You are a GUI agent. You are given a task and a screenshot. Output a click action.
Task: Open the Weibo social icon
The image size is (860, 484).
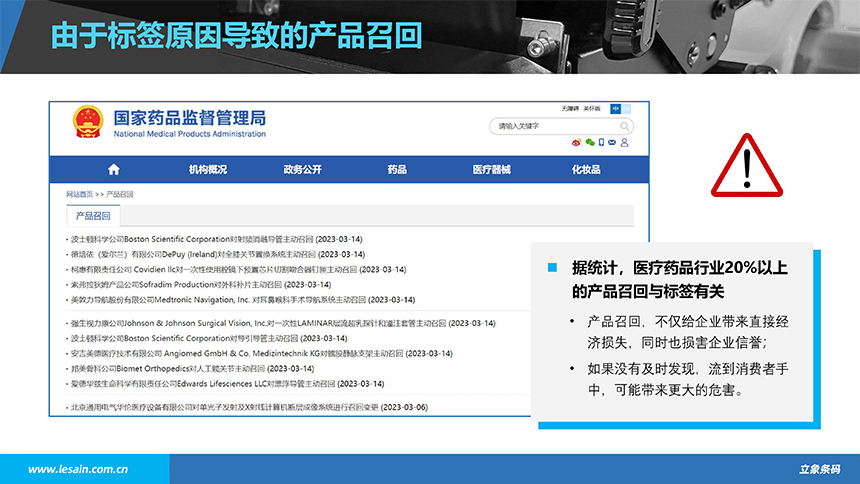click(x=576, y=143)
